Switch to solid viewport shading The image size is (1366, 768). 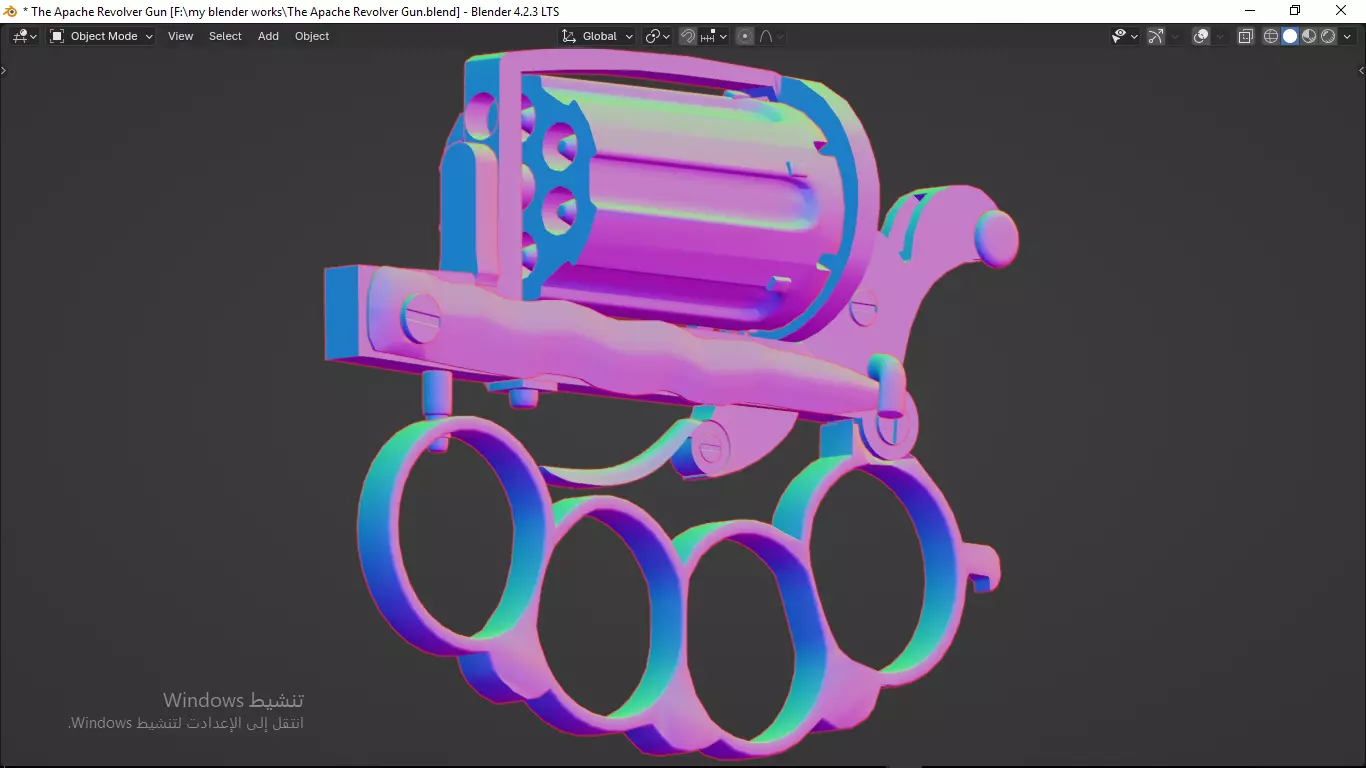(1290, 36)
